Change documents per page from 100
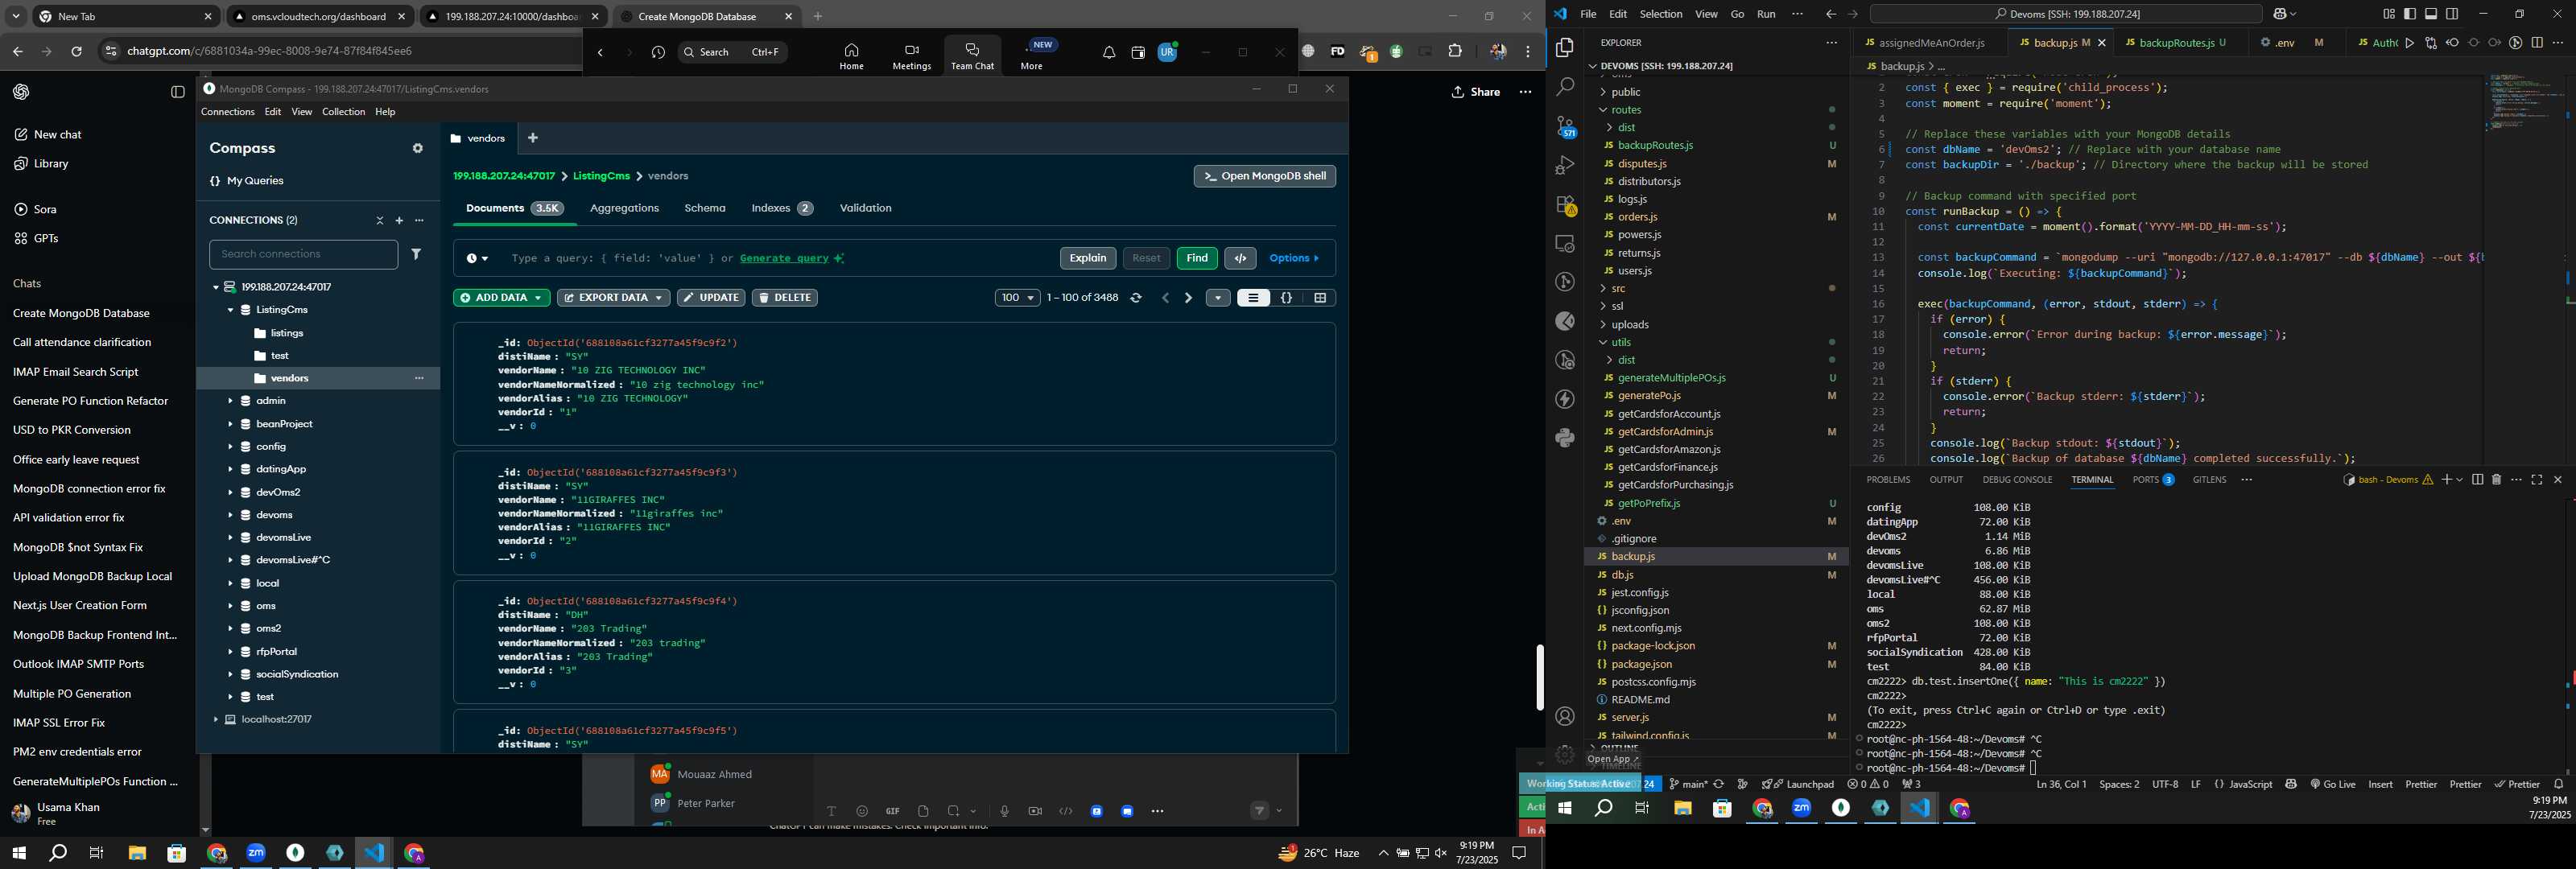This screenshot has width=2576, height=869. [1017, 298]
